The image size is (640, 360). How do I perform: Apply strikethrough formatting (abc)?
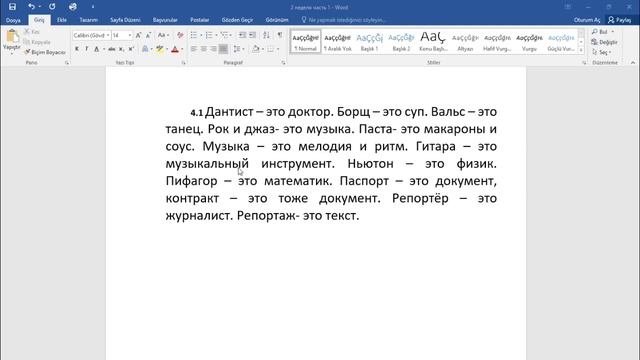click(x=111, y=49)
